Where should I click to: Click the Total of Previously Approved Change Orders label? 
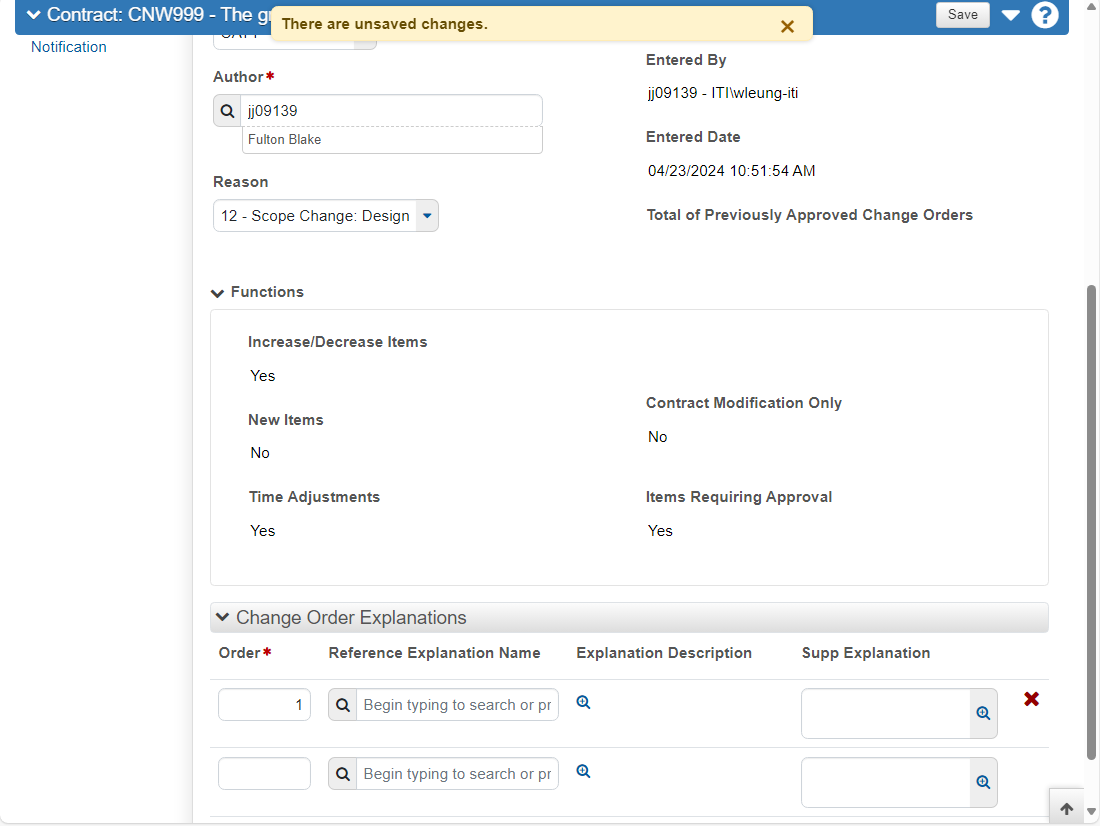pos(810,215)
